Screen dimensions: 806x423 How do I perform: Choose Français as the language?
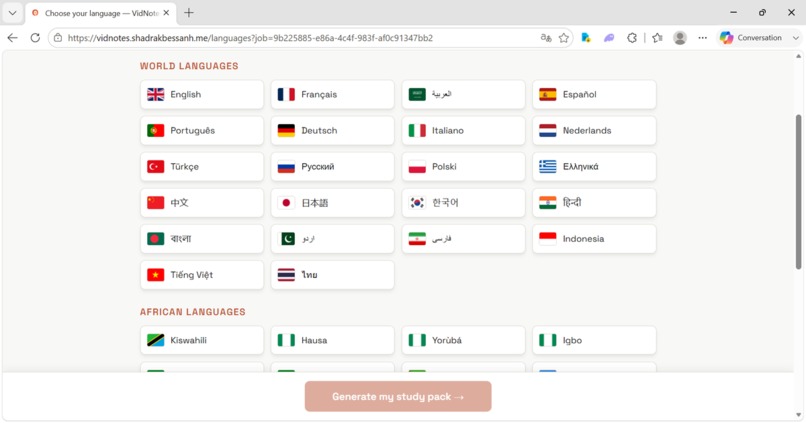[x=333, y=95]
